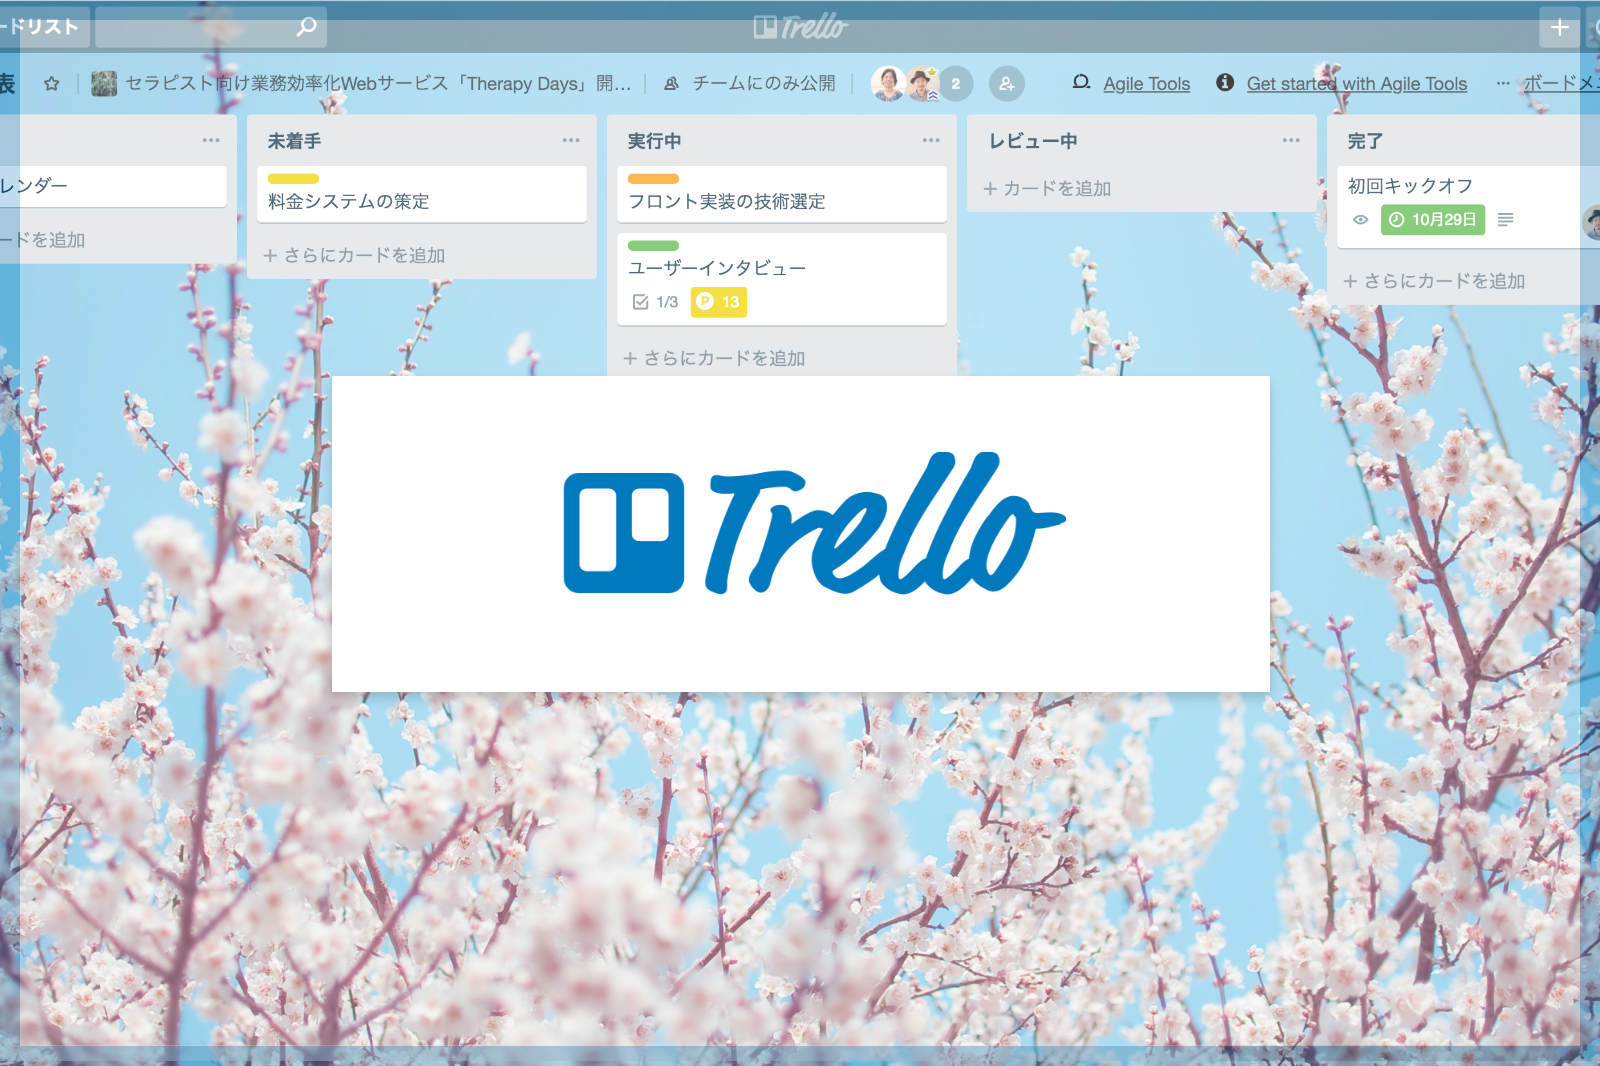Open list menu for 実行中

click(931, 140)
